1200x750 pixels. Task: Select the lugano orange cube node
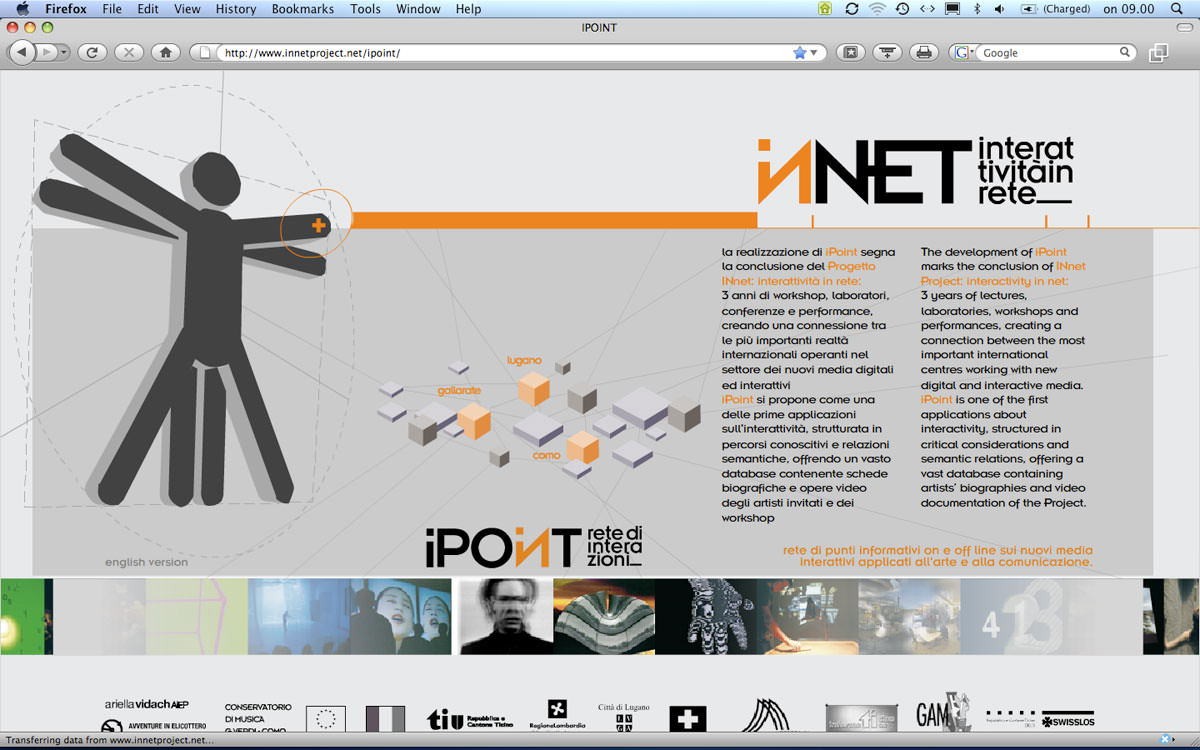(534, 388)
